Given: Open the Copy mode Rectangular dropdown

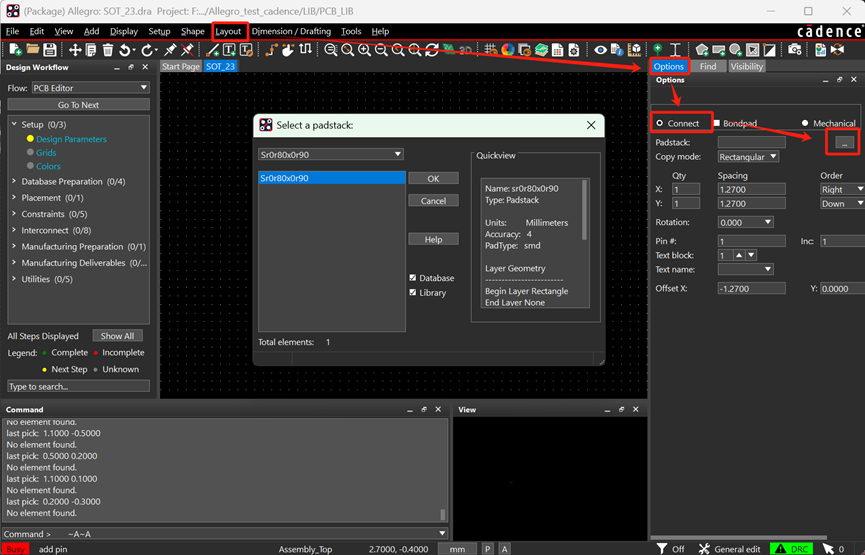Looking at the screenshot, I should [x=749, y=157].
